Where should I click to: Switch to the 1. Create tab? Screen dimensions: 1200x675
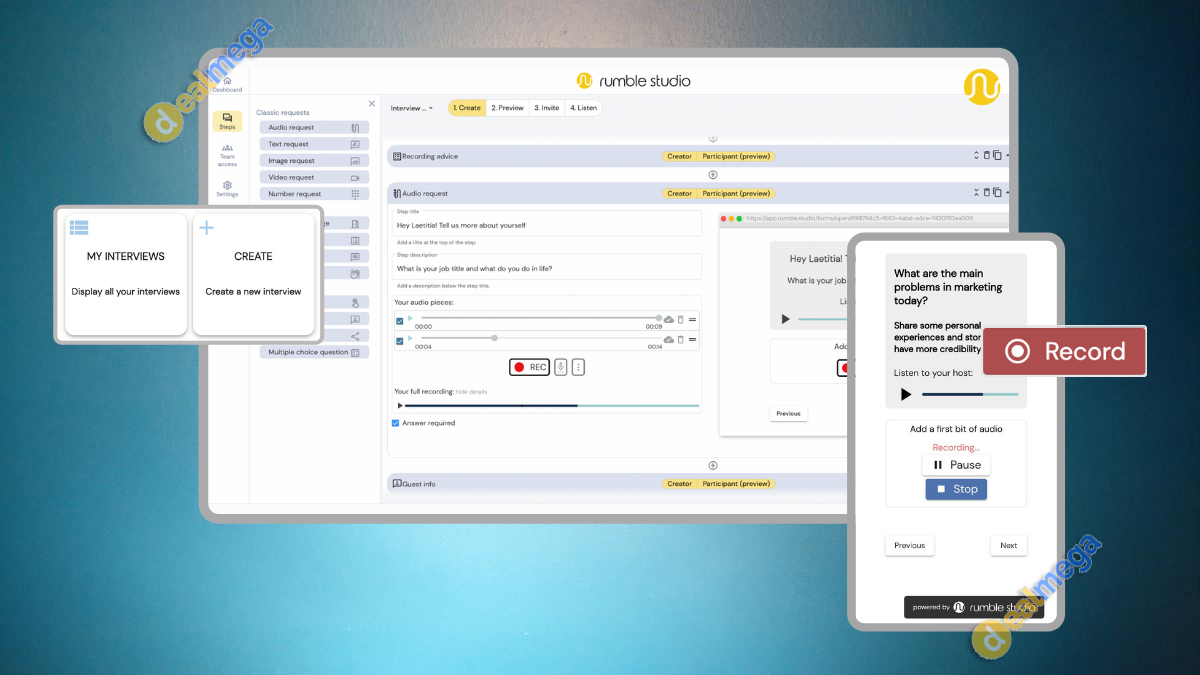(x=467, y=108)
